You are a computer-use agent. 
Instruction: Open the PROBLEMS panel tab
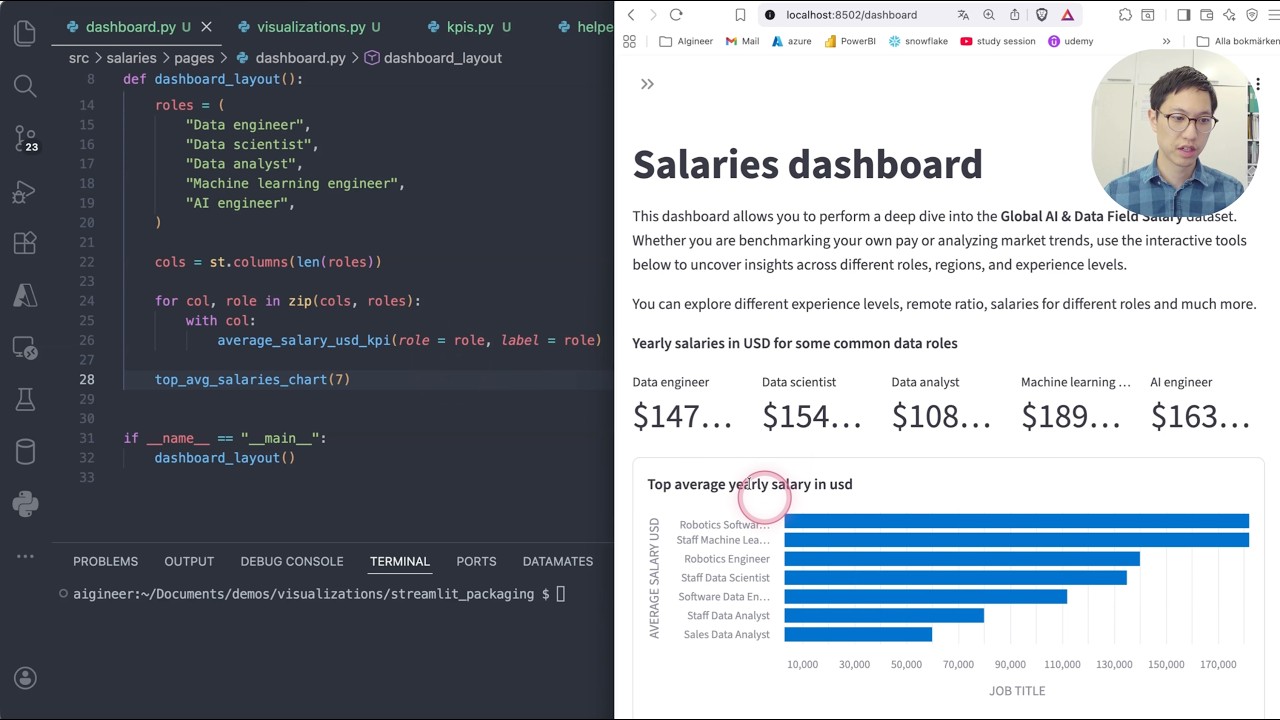(x=105, y=561)
